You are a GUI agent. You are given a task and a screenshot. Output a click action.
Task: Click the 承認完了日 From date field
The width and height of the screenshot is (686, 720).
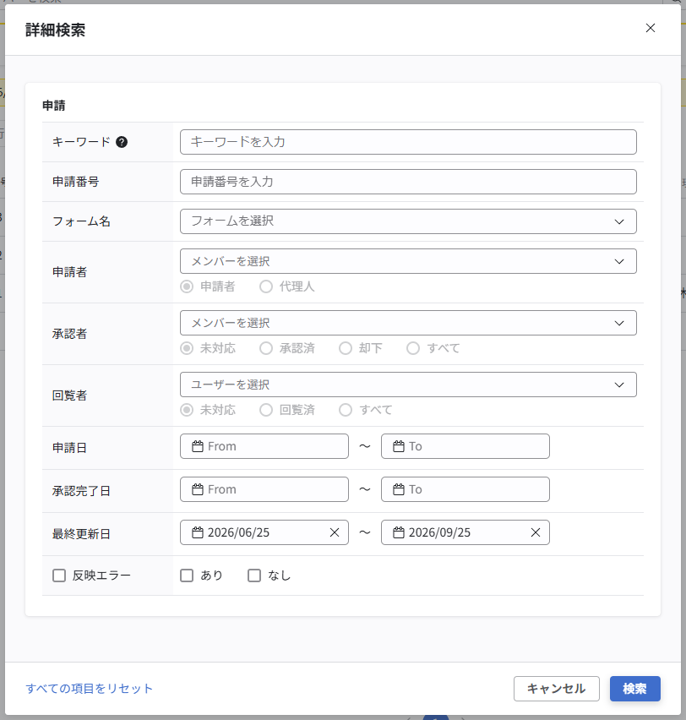pyautogui.click(x=264, y=489)
